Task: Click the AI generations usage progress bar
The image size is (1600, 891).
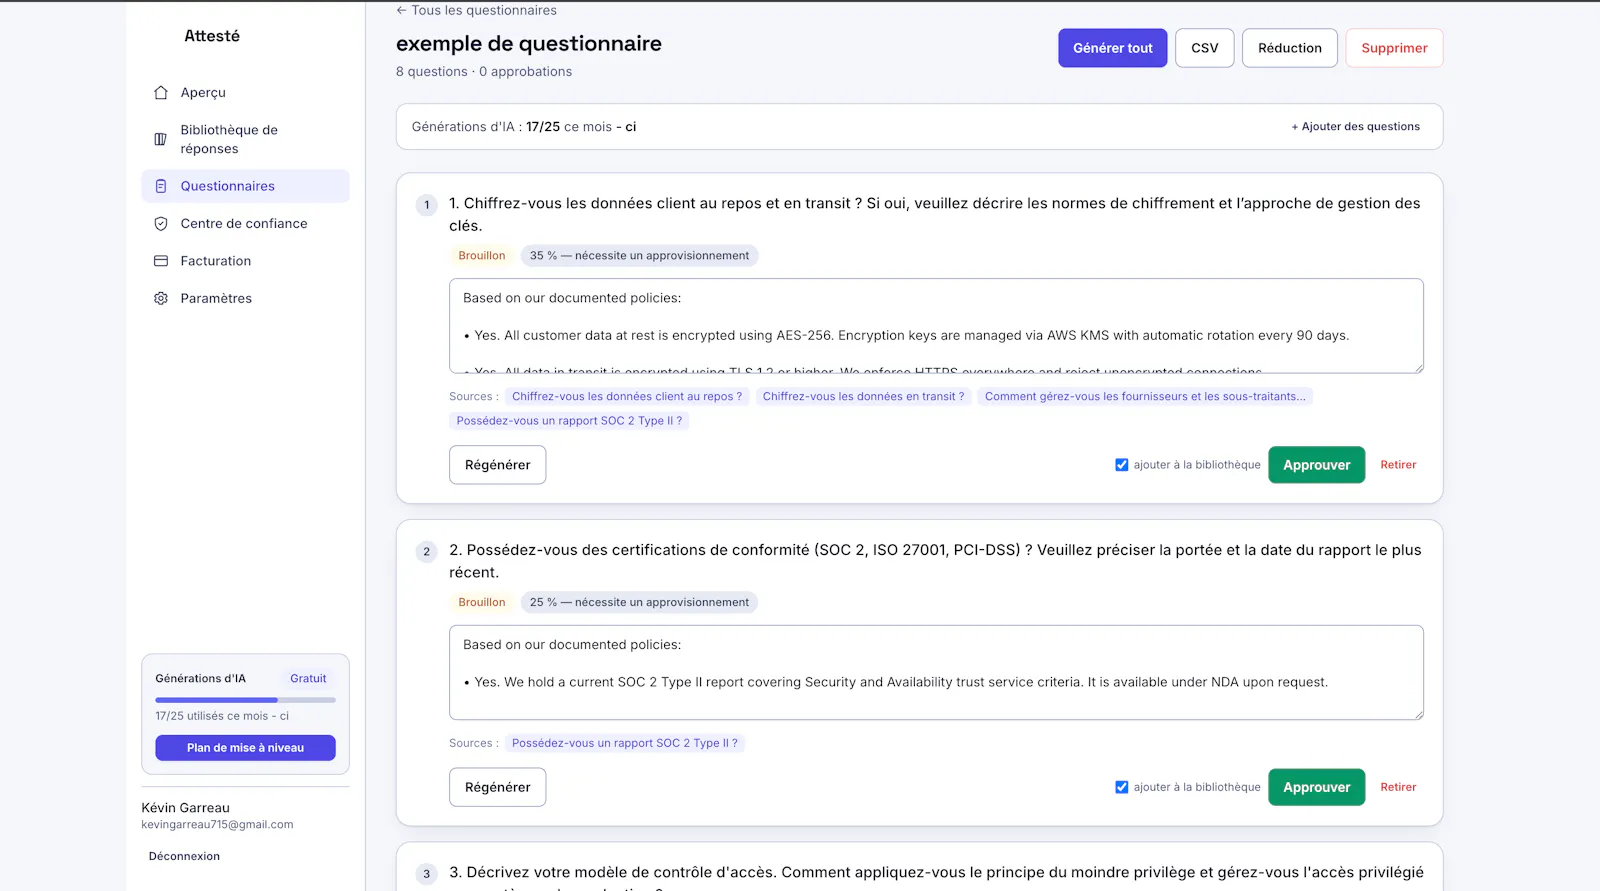Action: (x=245, y=700)
